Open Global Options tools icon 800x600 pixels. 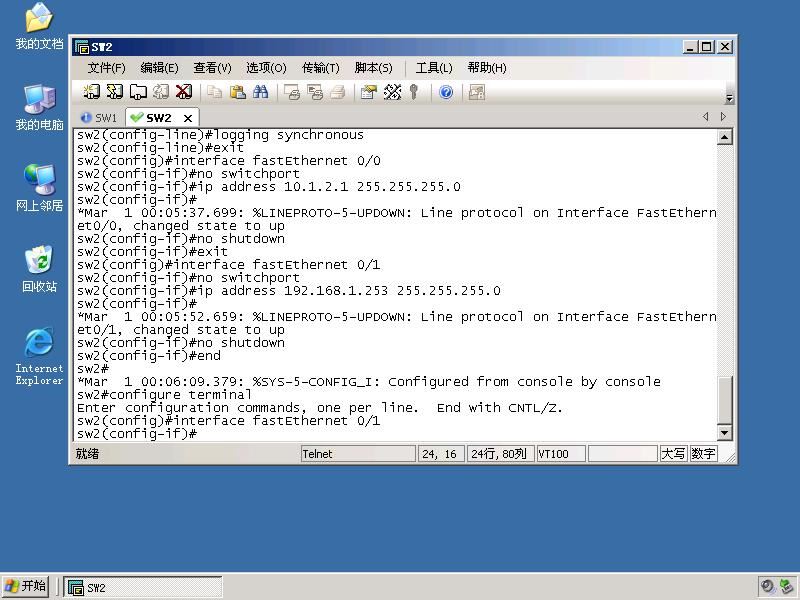pyautogui.click(x=392, y=92)
